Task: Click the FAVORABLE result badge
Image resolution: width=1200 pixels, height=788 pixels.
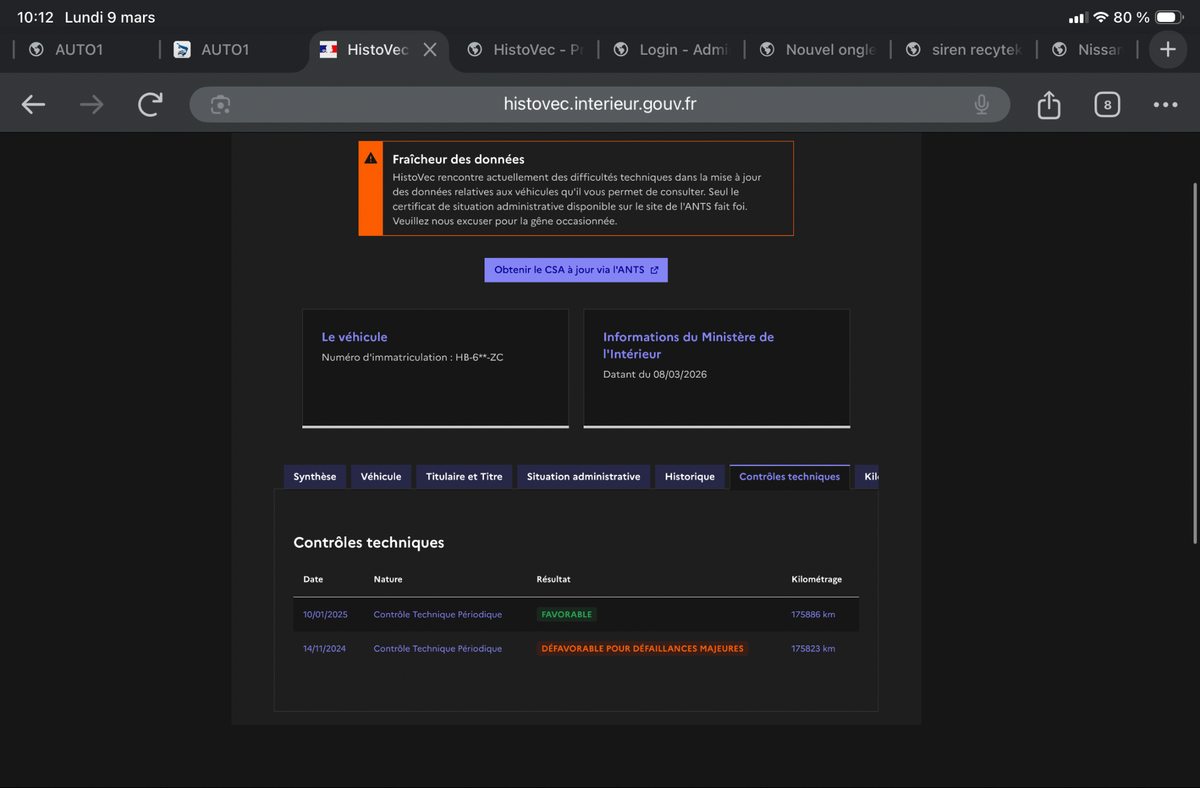Action: click(x=567, y=614)
